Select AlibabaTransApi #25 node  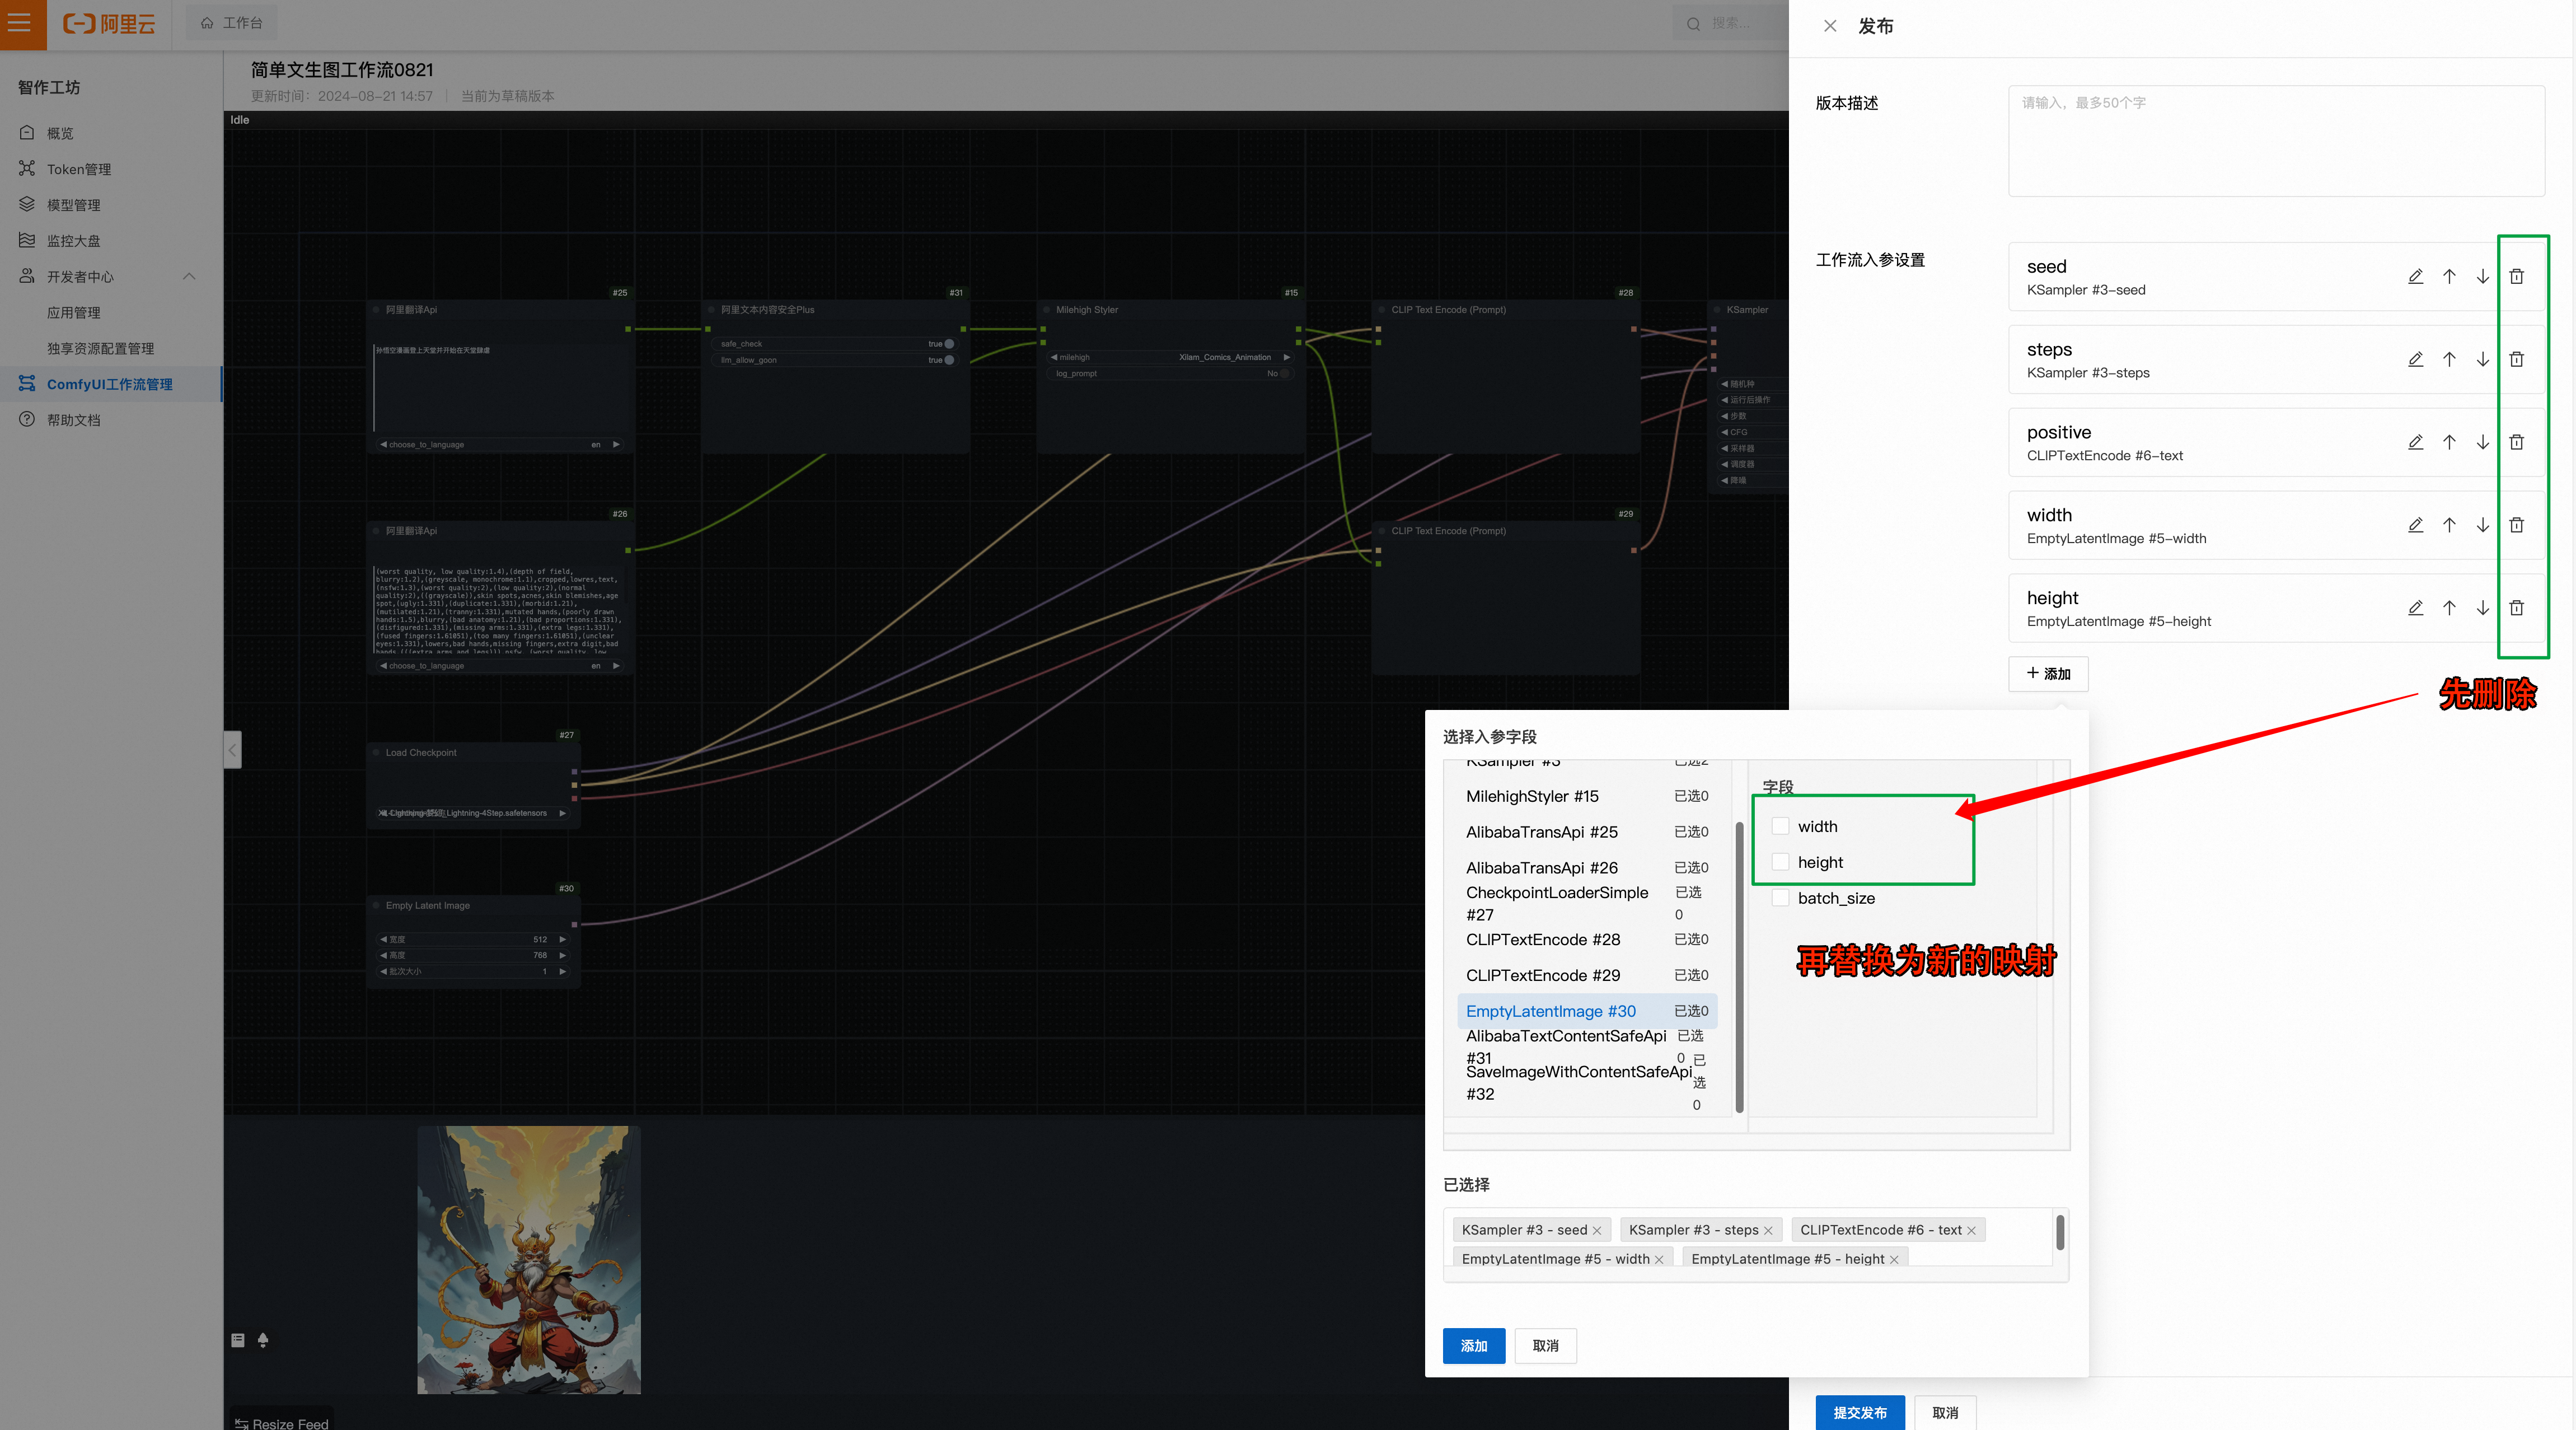click(1587, 832)
